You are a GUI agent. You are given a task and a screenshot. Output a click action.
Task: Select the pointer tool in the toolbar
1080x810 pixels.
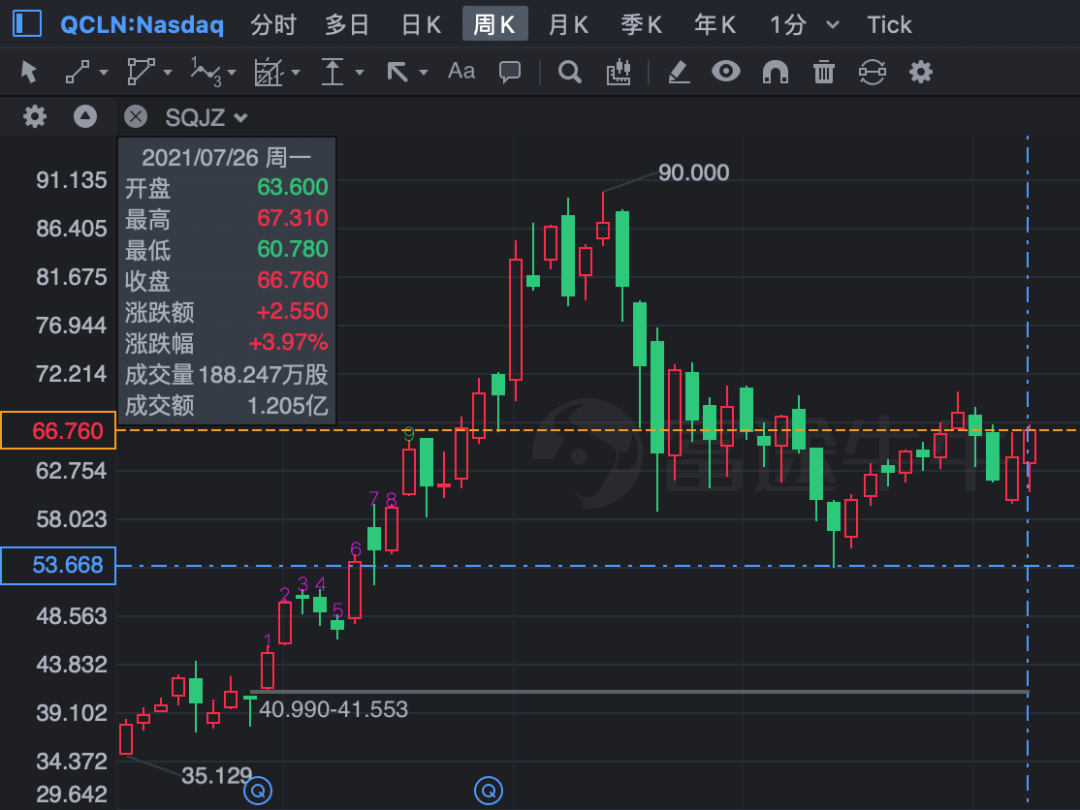pyautogui.click(x=28, y=71)
